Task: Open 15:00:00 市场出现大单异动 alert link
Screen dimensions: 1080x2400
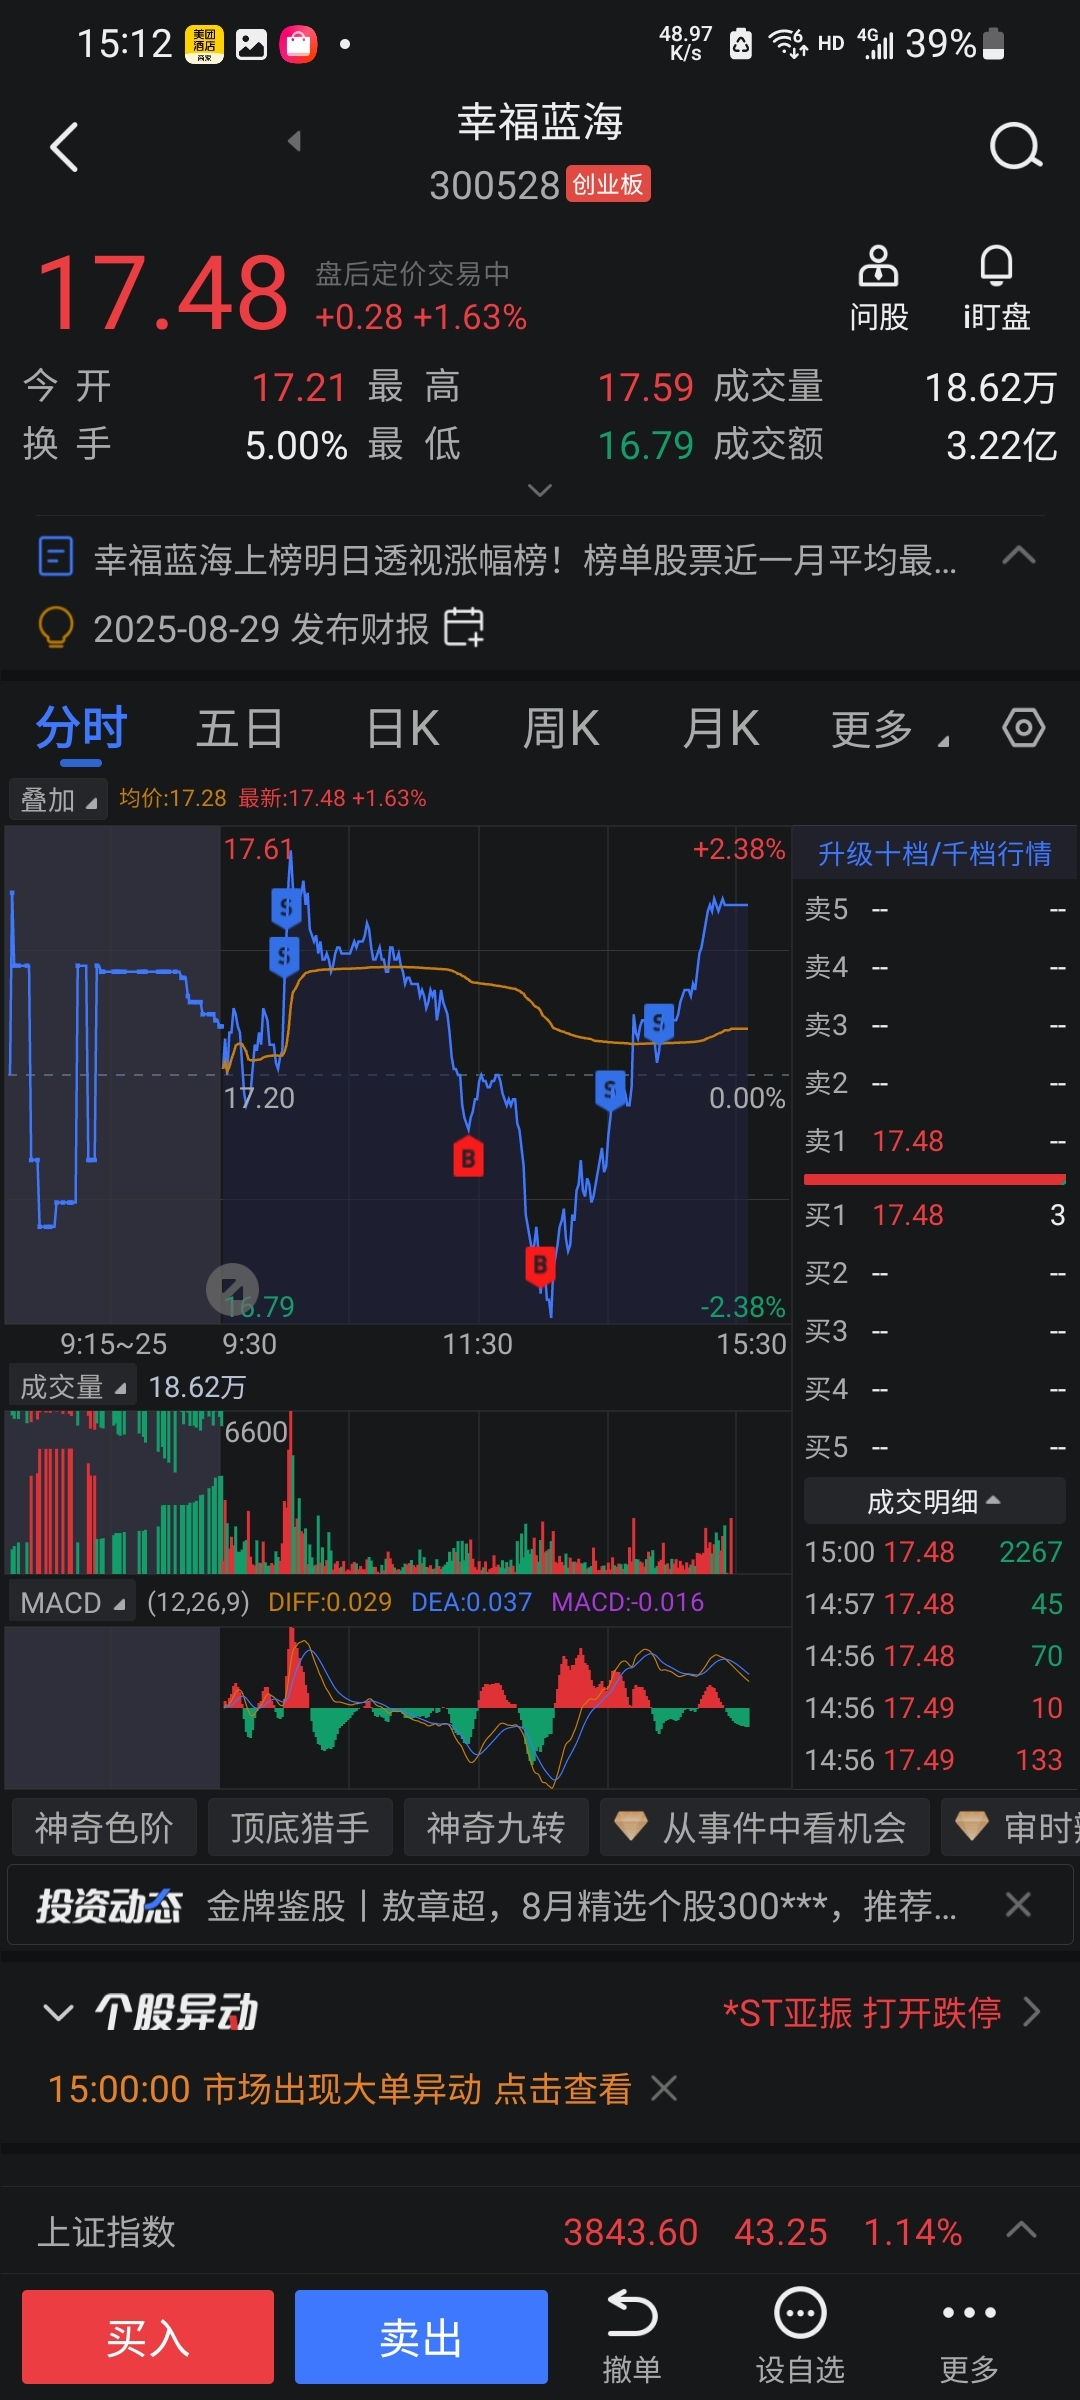Action: point(340,2088)
